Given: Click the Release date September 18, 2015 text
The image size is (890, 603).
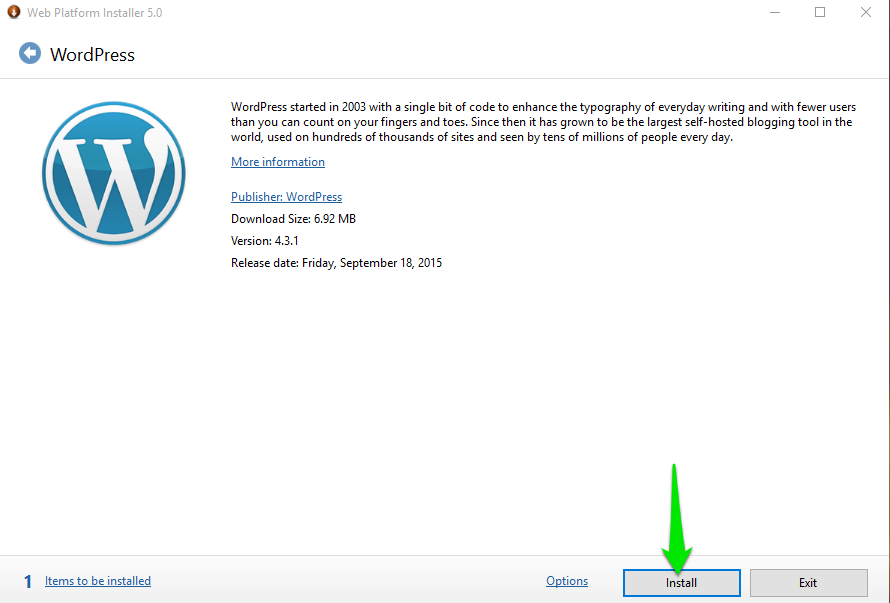Looking at the screenshot, I should pos(337,263).
